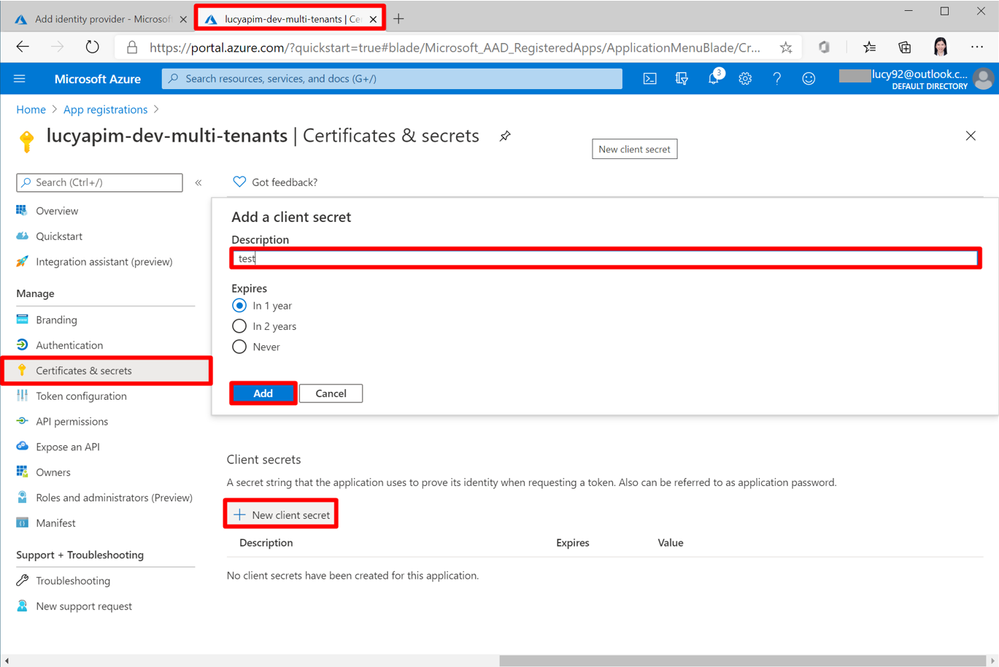This screenshot has height=667, width=999.
Task: Open Expose an API menu item
Action: [68, 447]
